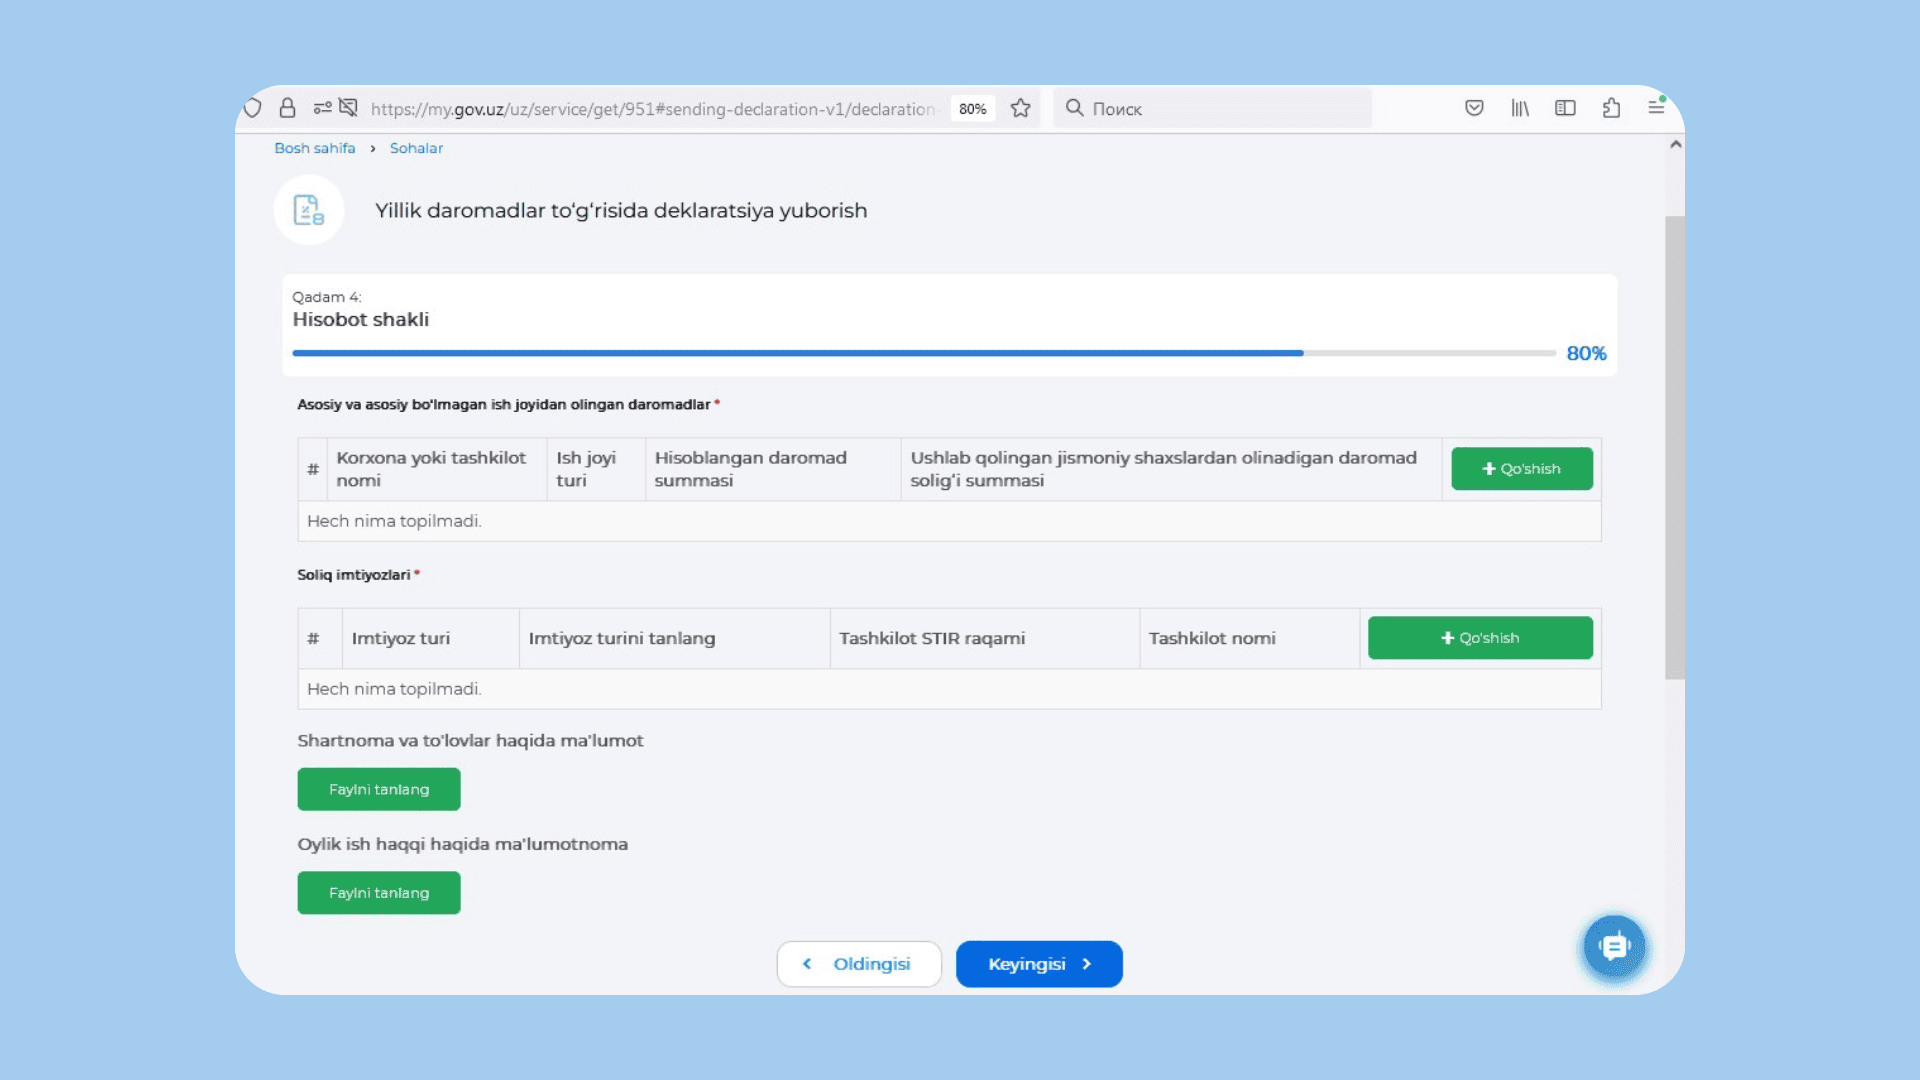Open the browser library icon
Viewport: 1920px width, 1080px height.
point(1520,108)
